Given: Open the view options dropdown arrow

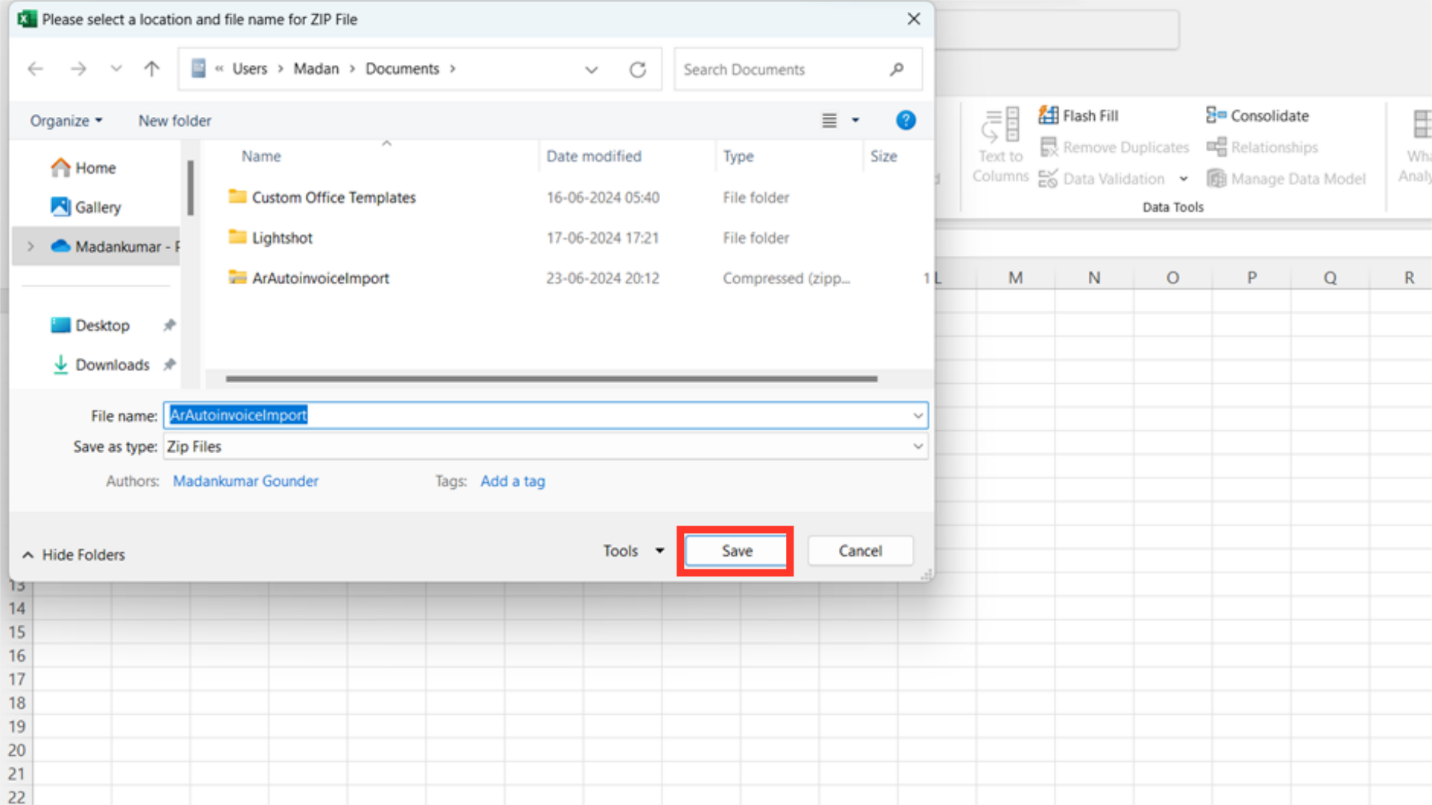Looking at the screenshot, I should (856, 121).
